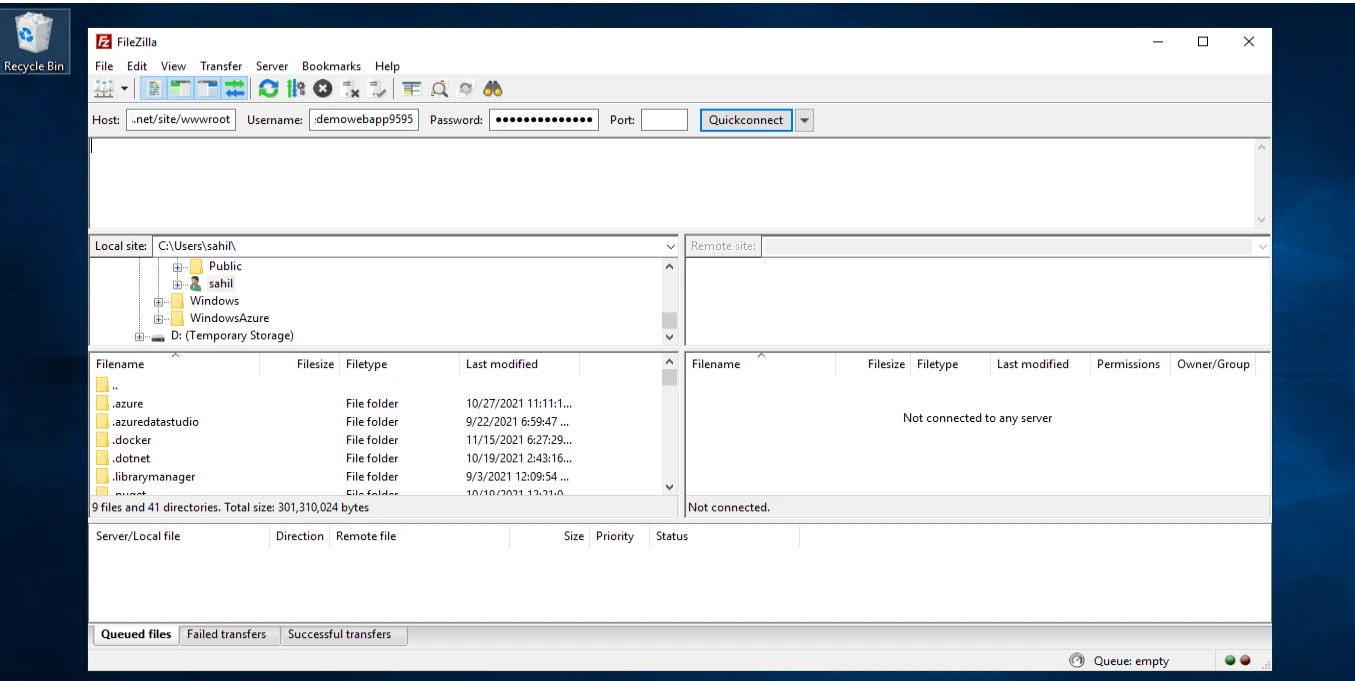Toggle synchronized browsing mode
This screenshot has width=1355, height=681.
[x=465, y=88]
